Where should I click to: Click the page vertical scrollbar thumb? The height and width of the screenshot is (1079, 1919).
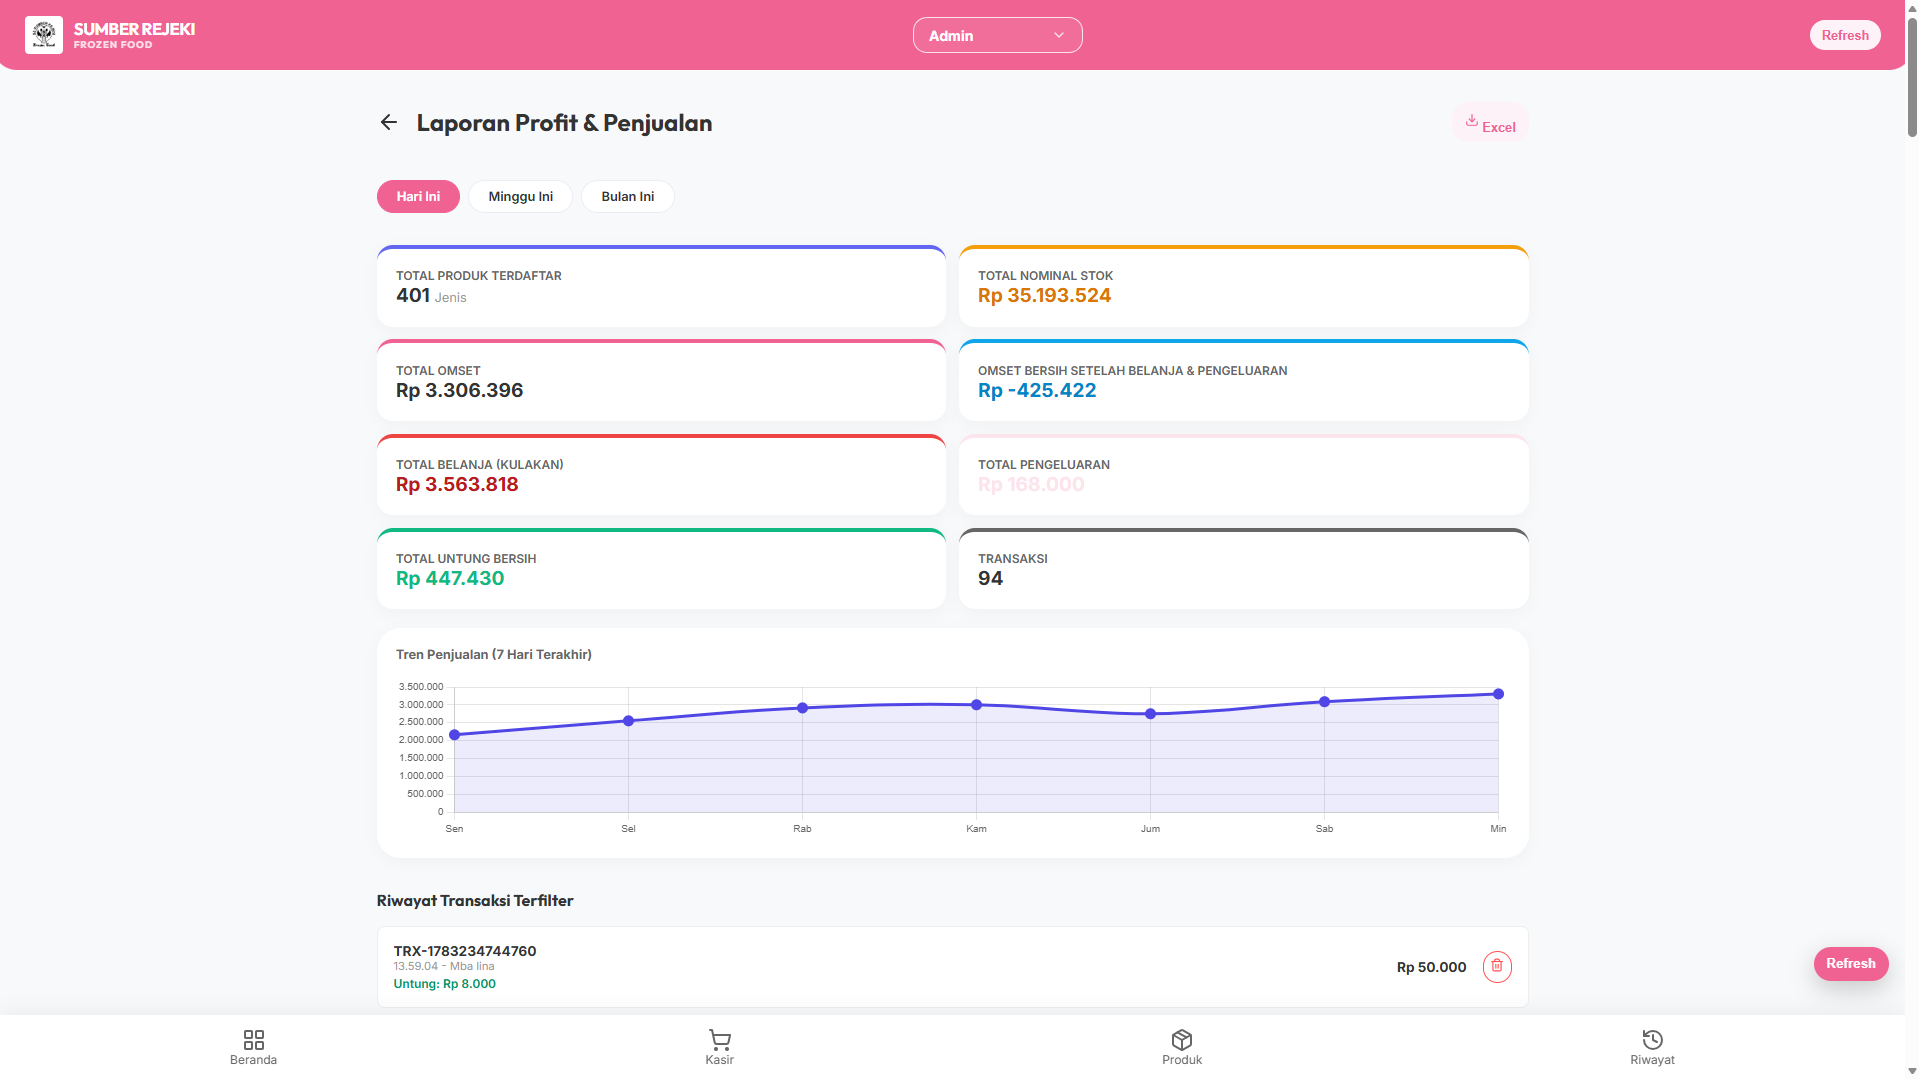click(x=1911, y=75)
